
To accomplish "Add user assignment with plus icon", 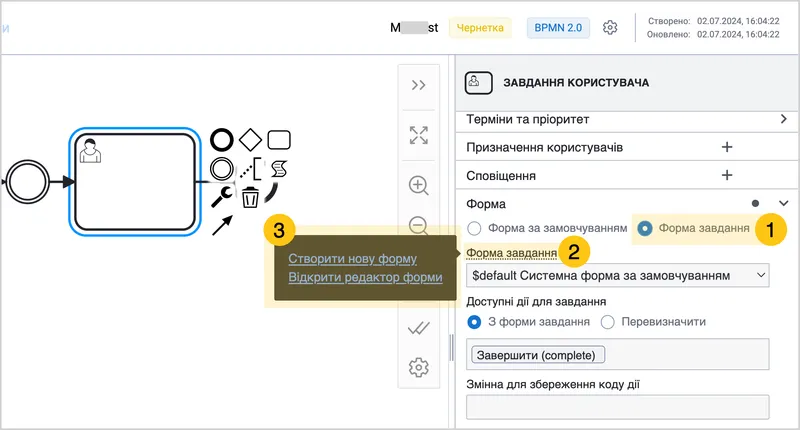I will coord(727,147).
